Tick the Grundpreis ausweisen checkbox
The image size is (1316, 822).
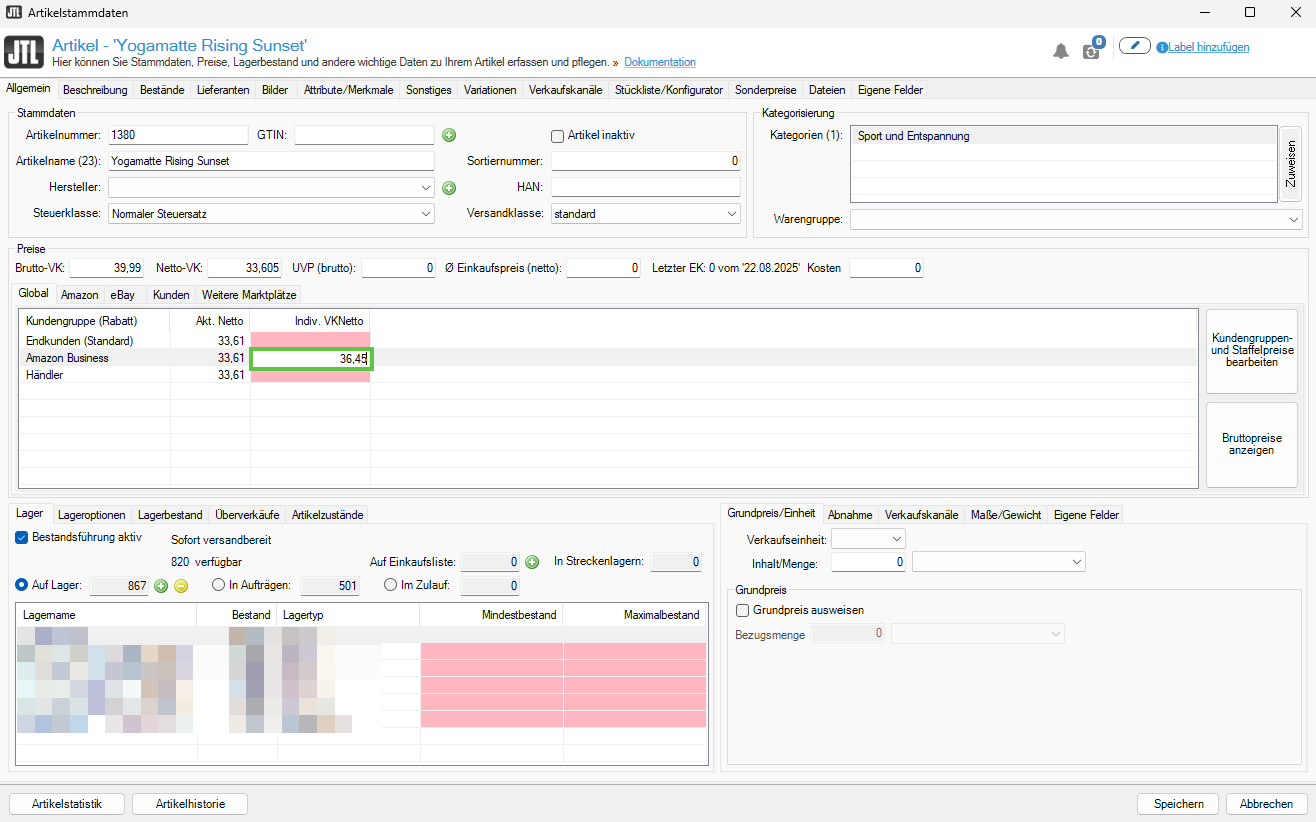(x=742, y=610)
